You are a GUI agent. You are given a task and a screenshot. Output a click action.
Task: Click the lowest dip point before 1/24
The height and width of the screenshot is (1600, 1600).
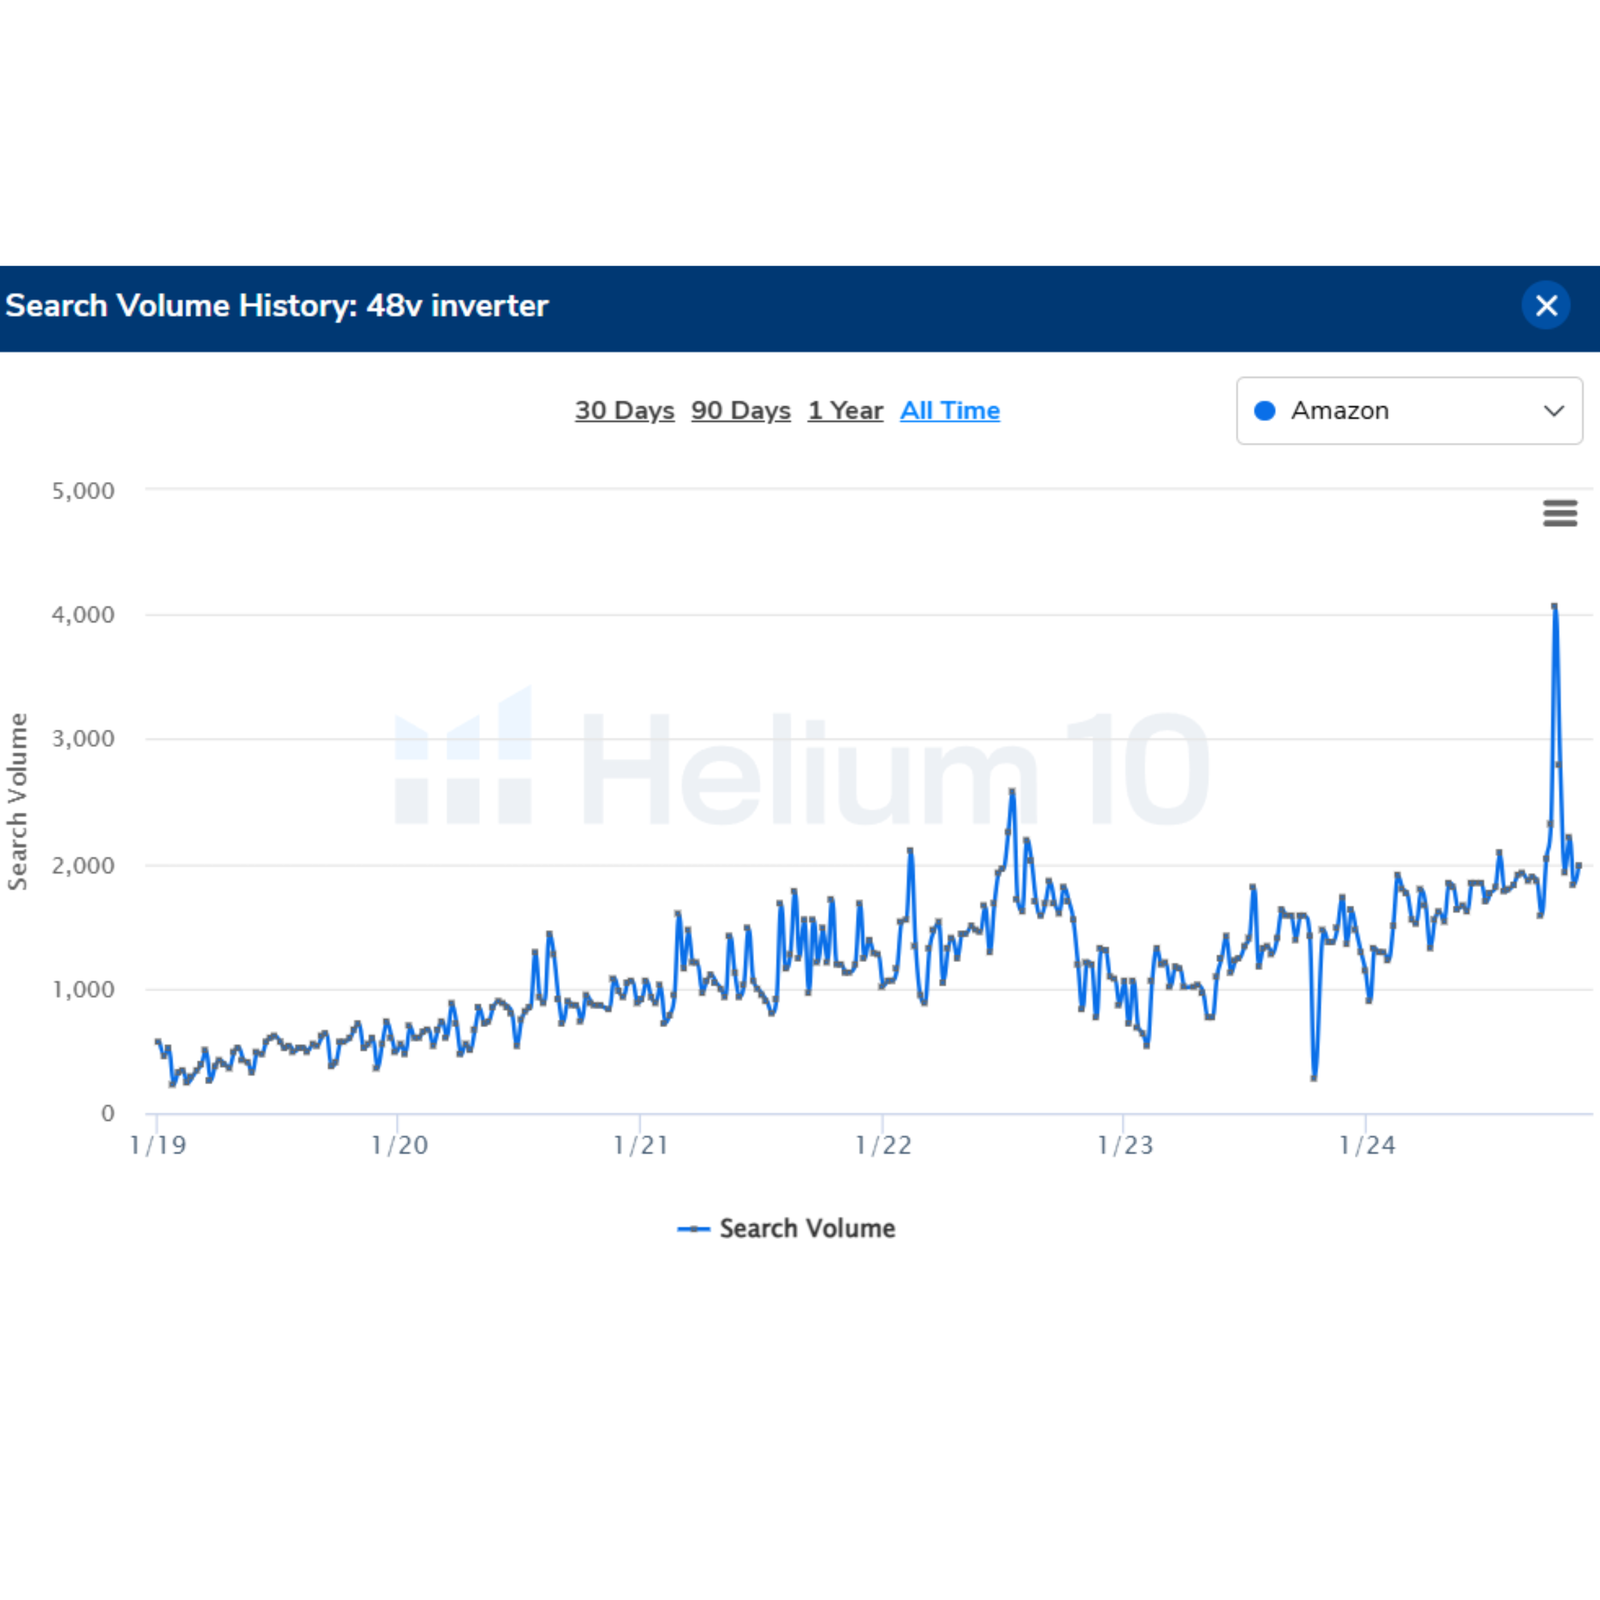coord(1313,1078)
